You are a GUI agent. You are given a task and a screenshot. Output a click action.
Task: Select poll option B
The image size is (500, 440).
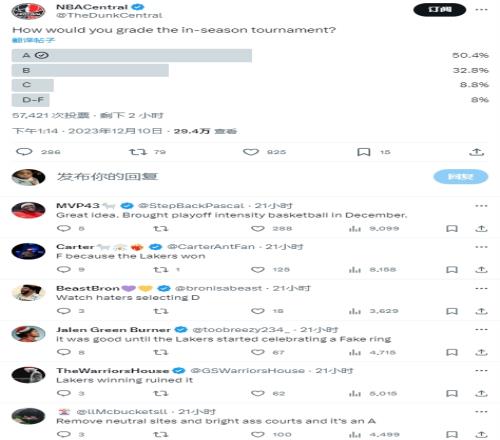90,70
